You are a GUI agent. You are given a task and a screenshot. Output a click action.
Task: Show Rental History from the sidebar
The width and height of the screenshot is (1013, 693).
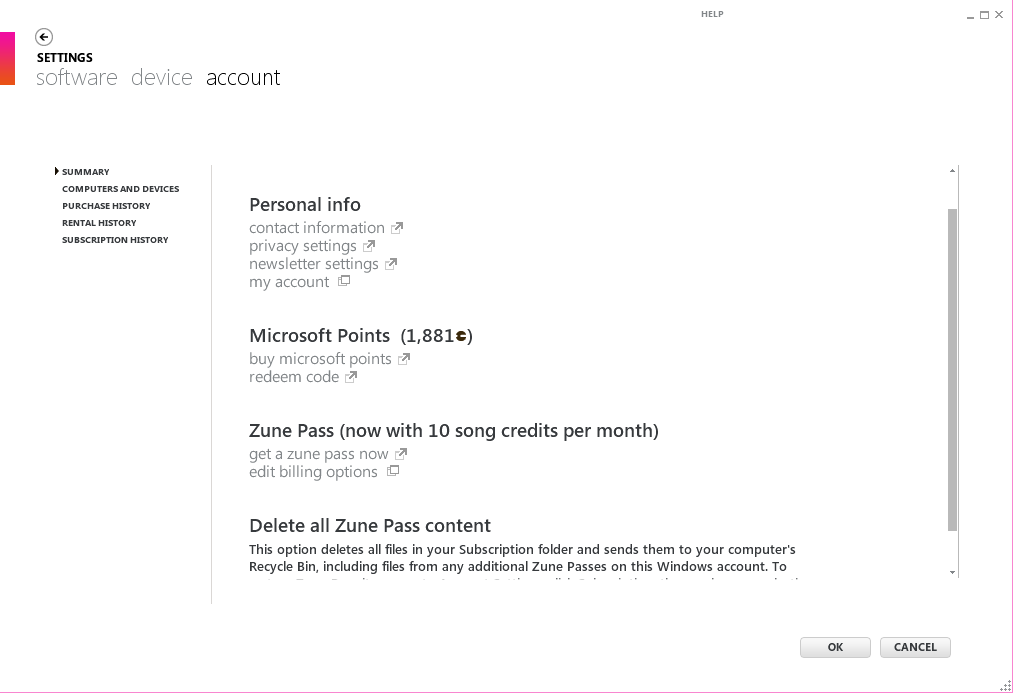(99, 223)
